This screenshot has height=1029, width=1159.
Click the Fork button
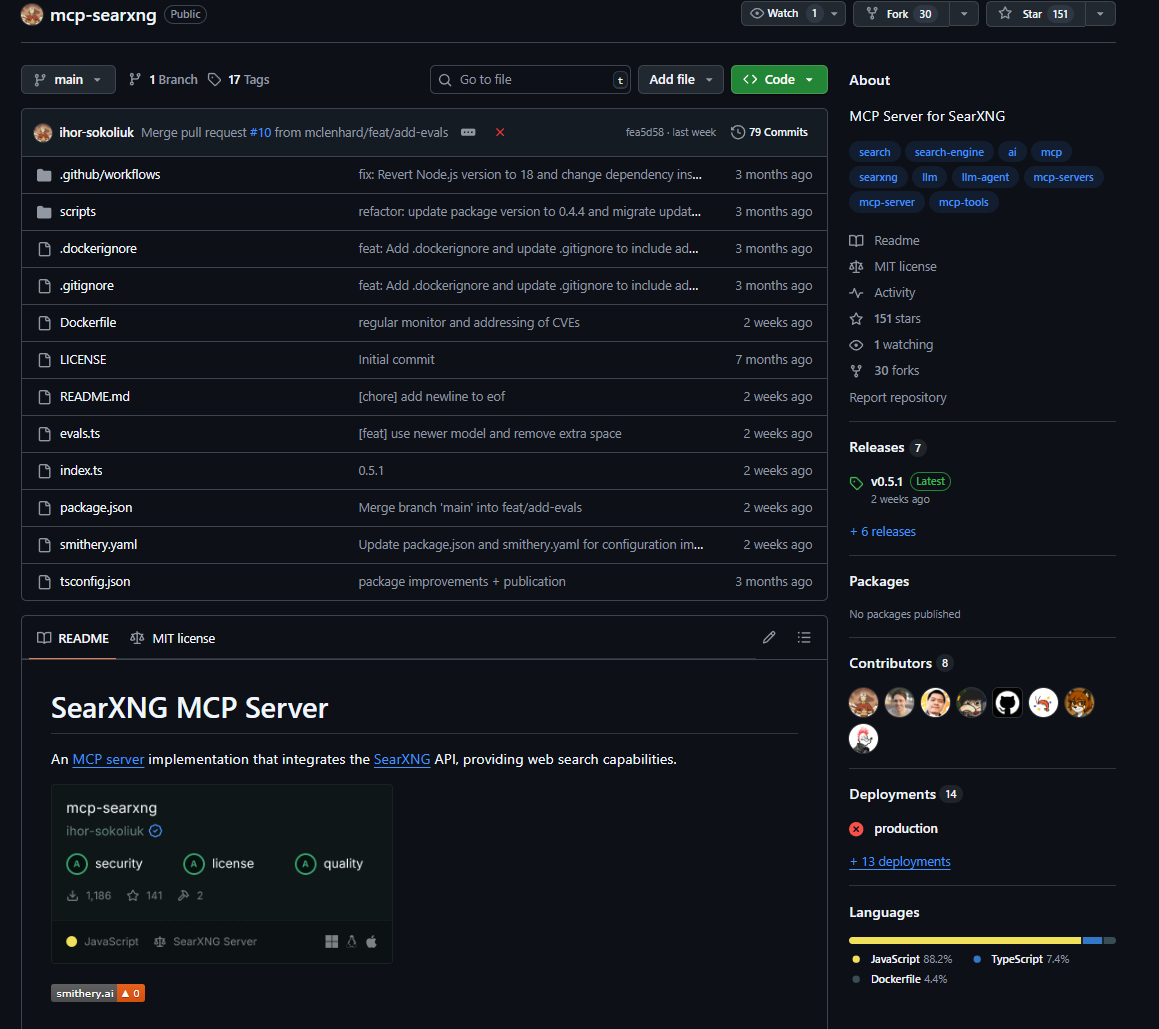[x=901, y=13]
